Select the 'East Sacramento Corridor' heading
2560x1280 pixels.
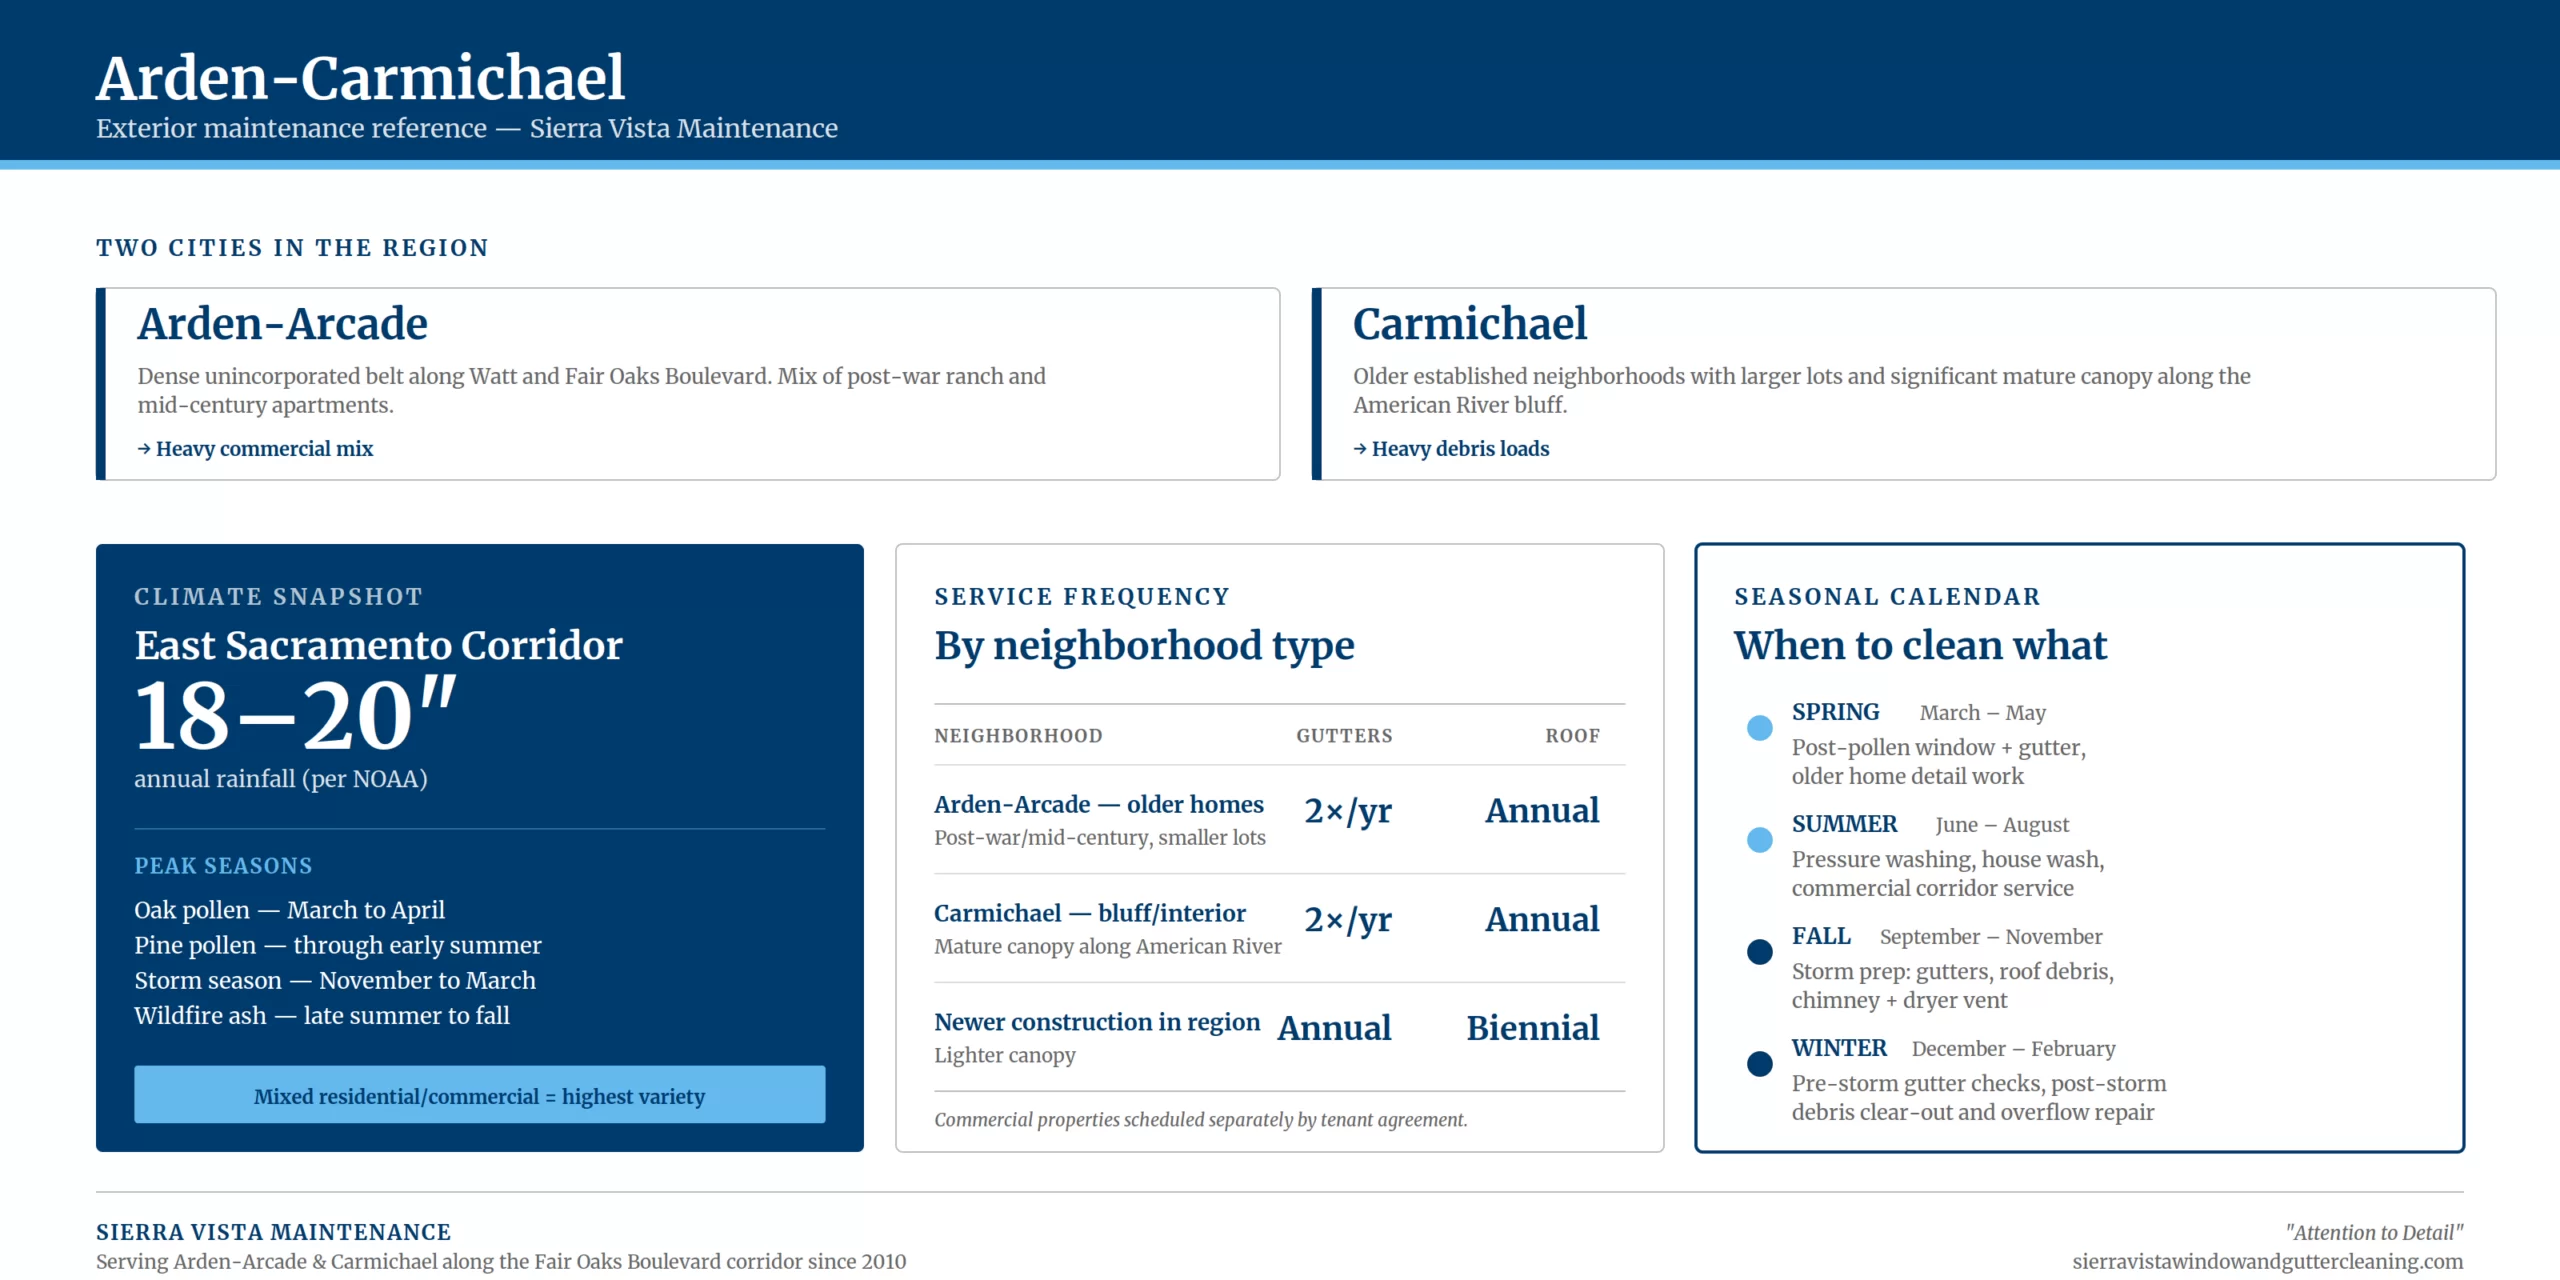pyautogui.click(x=379, y=645)
